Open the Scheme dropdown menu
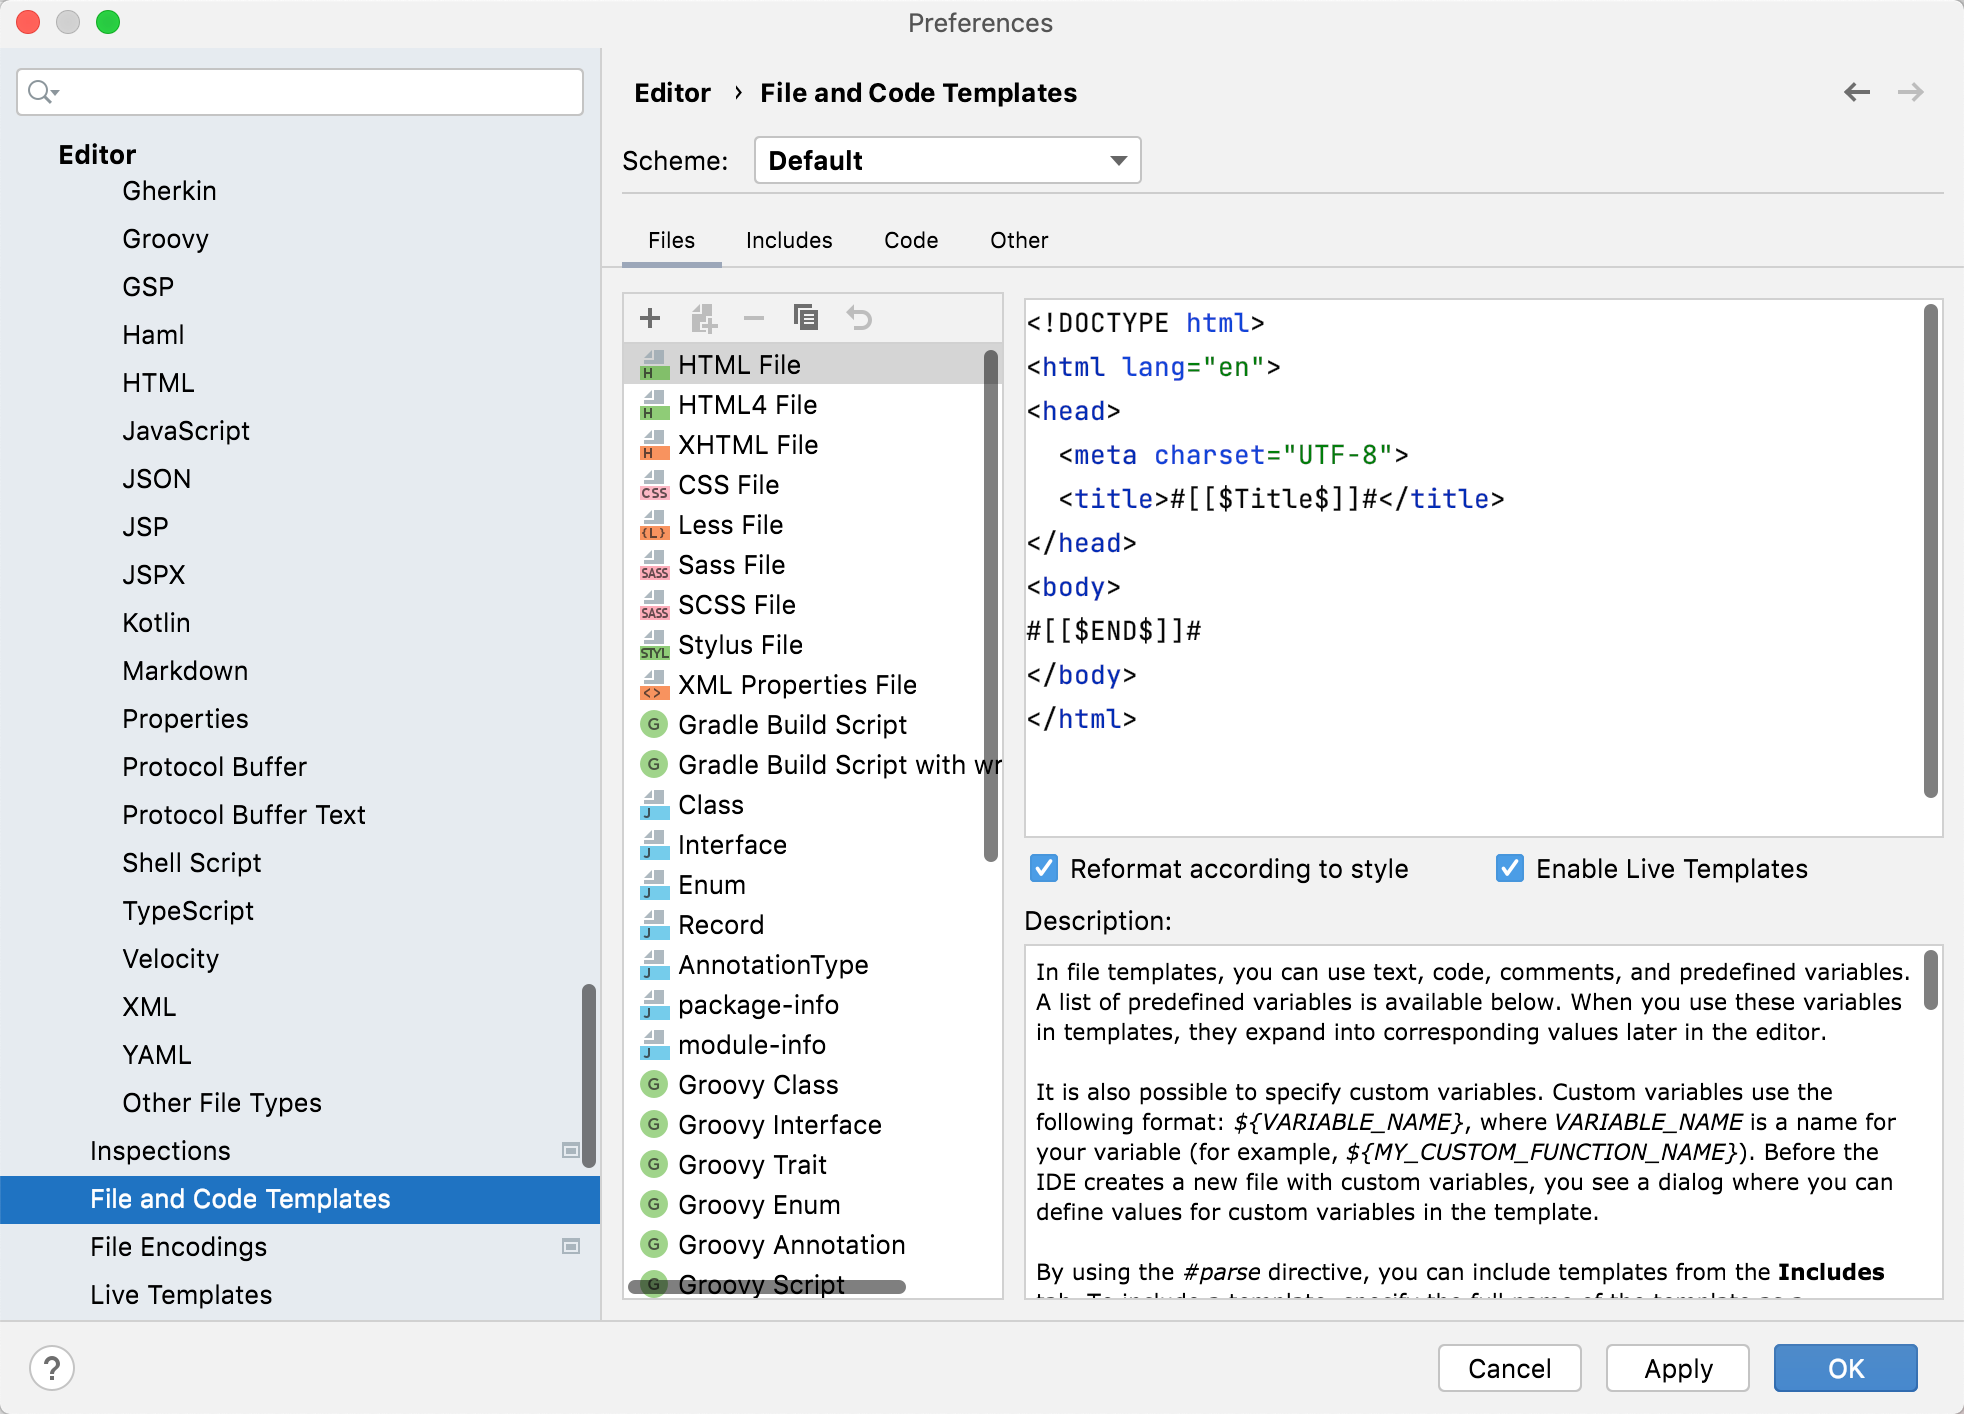 click(944, 160)
